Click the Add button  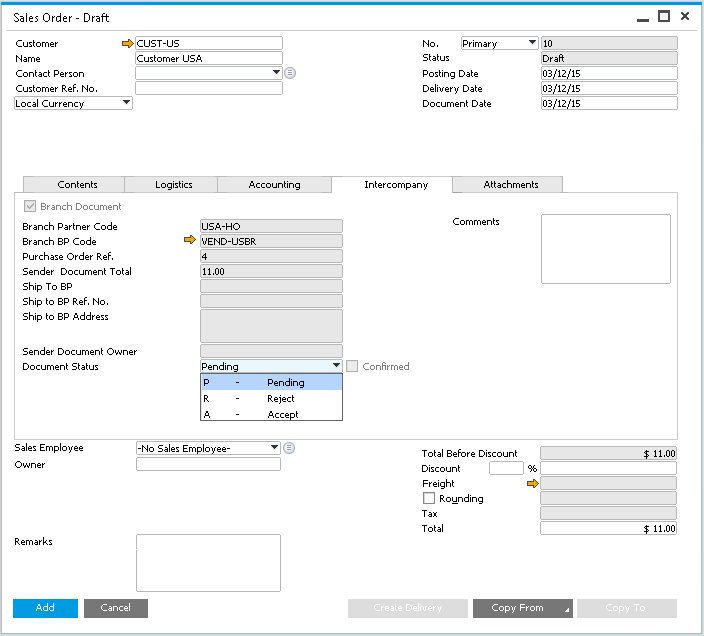pyautogui.click(x=45, y=608)
